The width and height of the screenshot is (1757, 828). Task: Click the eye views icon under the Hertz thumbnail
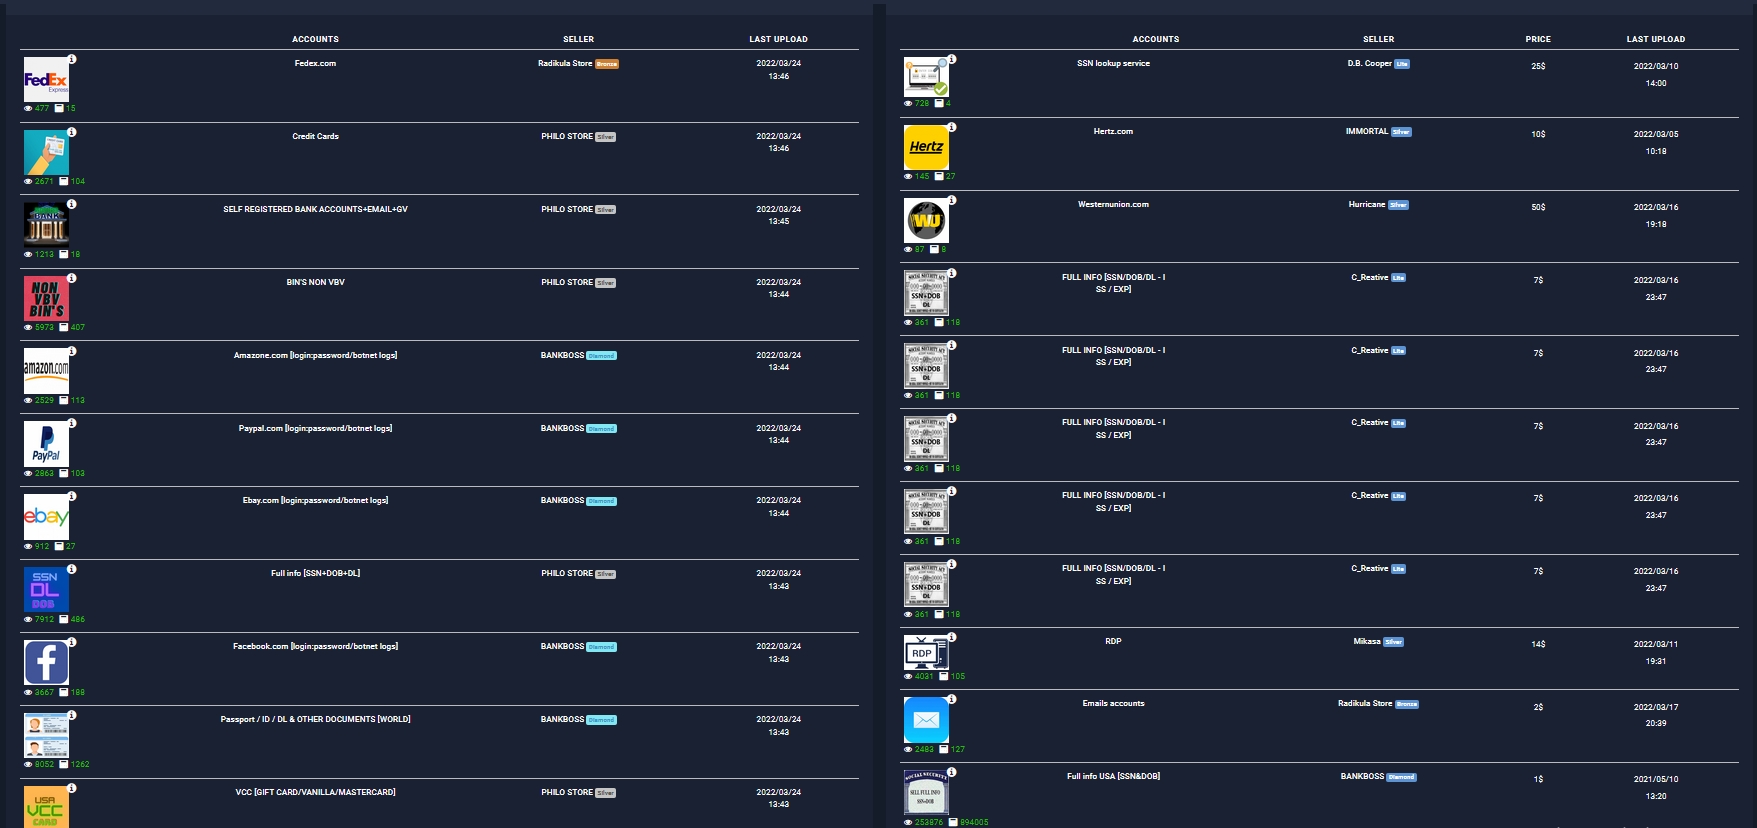coord(908,176)
